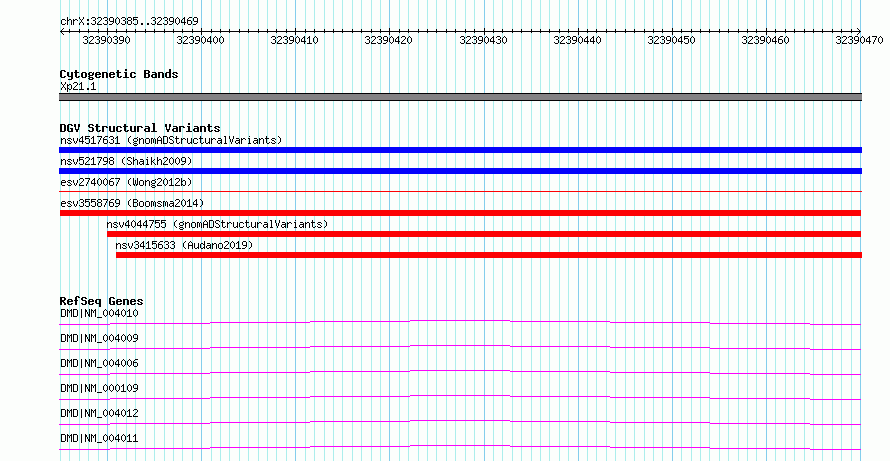Click ruler position 32390450

coord(671,40)
